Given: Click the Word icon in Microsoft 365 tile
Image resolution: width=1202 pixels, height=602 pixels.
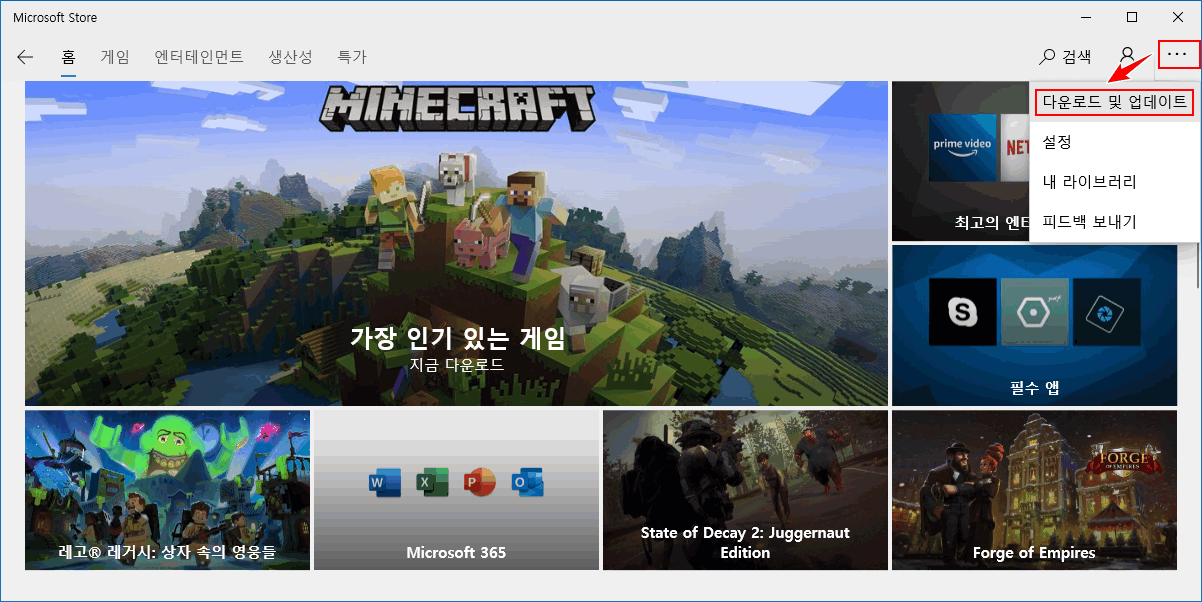Looking at the screenshot, I should pos(385,482).
